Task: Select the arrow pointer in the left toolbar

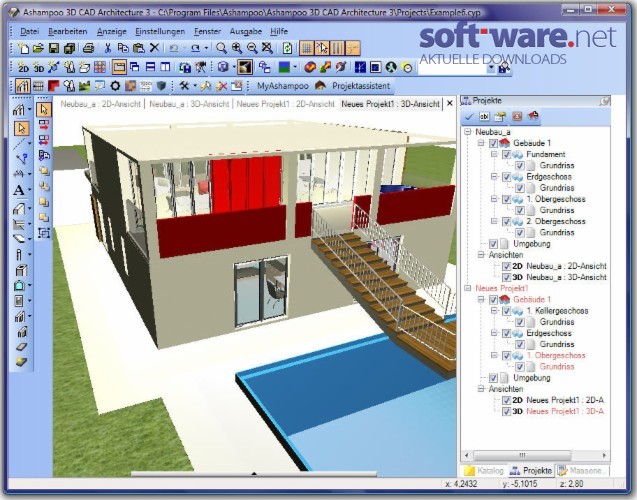Action: click(x=21, y=128)
